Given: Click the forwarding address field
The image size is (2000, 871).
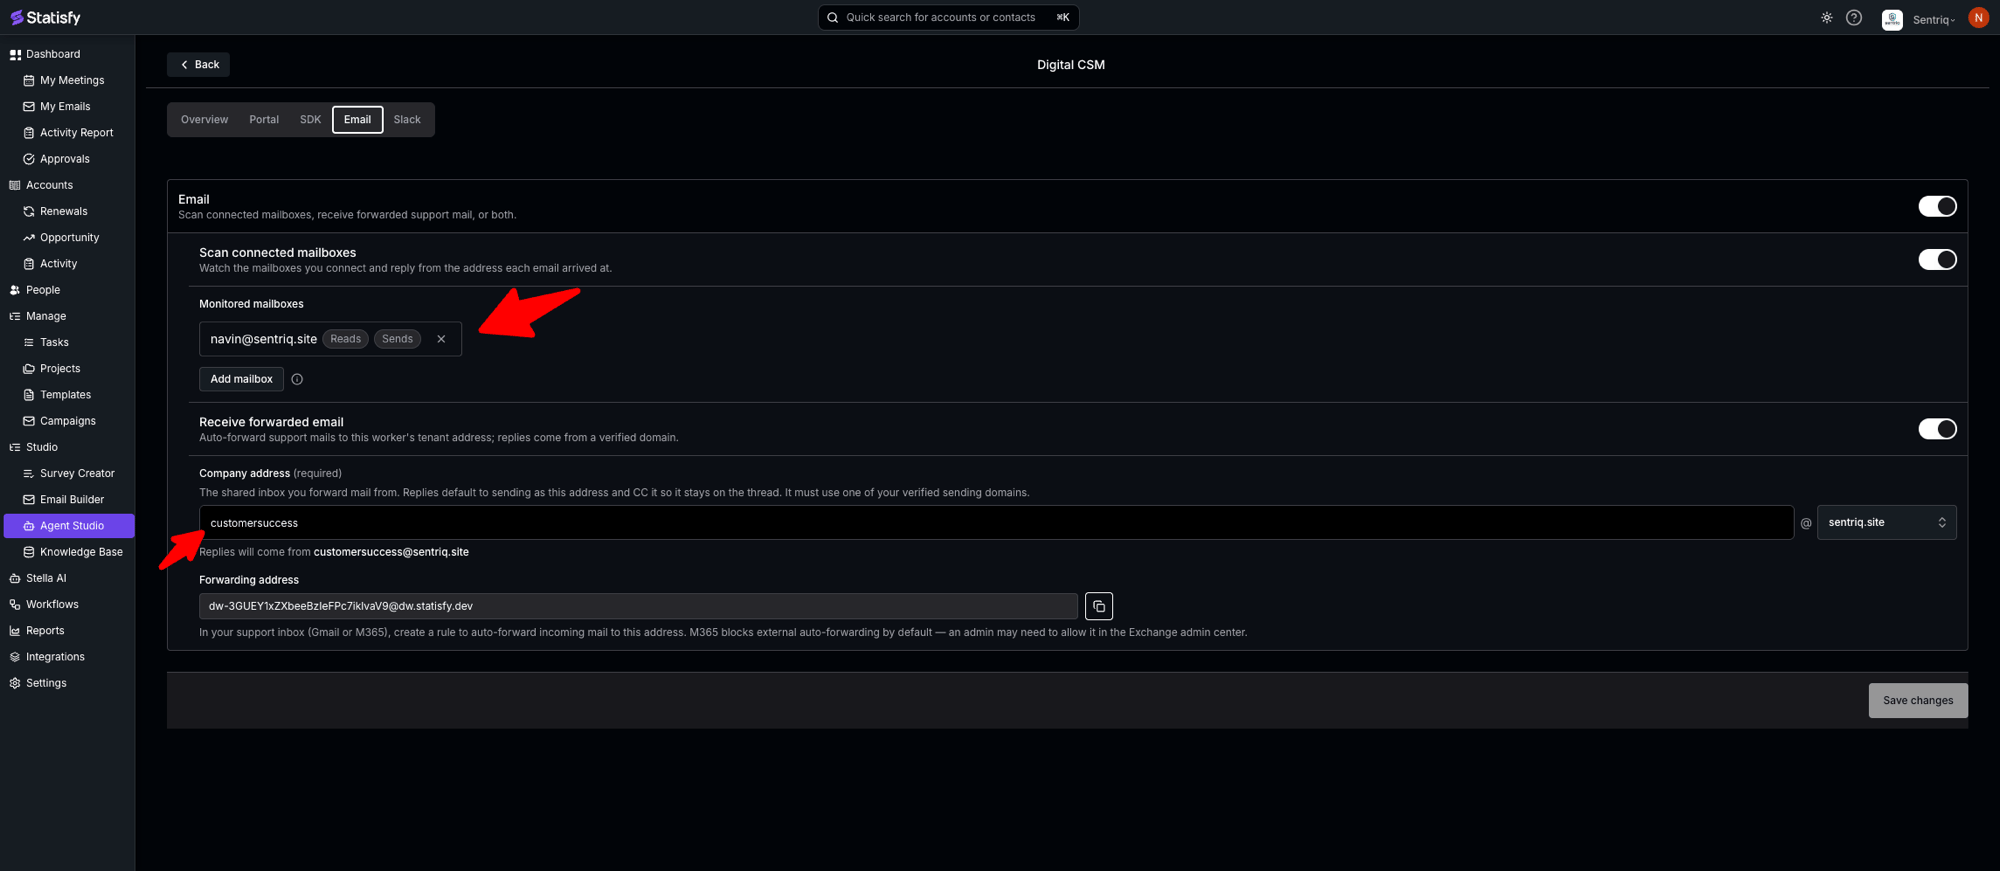Looking at the screenshot, I should (x=638, y=606).
